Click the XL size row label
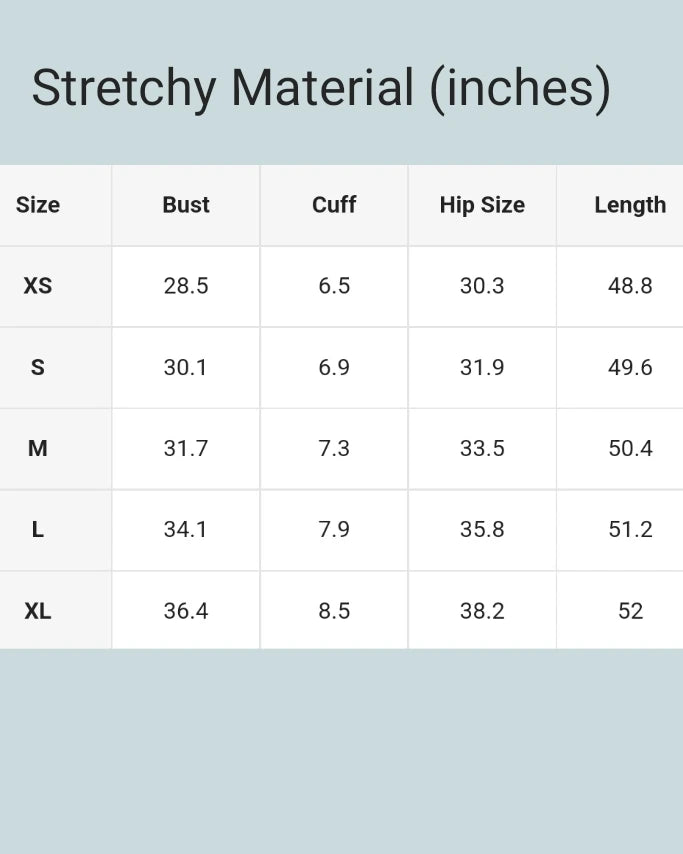Image resolution: width=683 pixels, height=854 pixels. (x=38, y=610)
